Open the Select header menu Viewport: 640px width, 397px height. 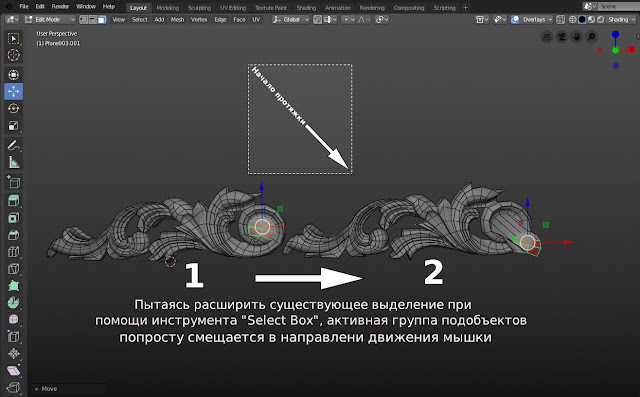(140, 19)
